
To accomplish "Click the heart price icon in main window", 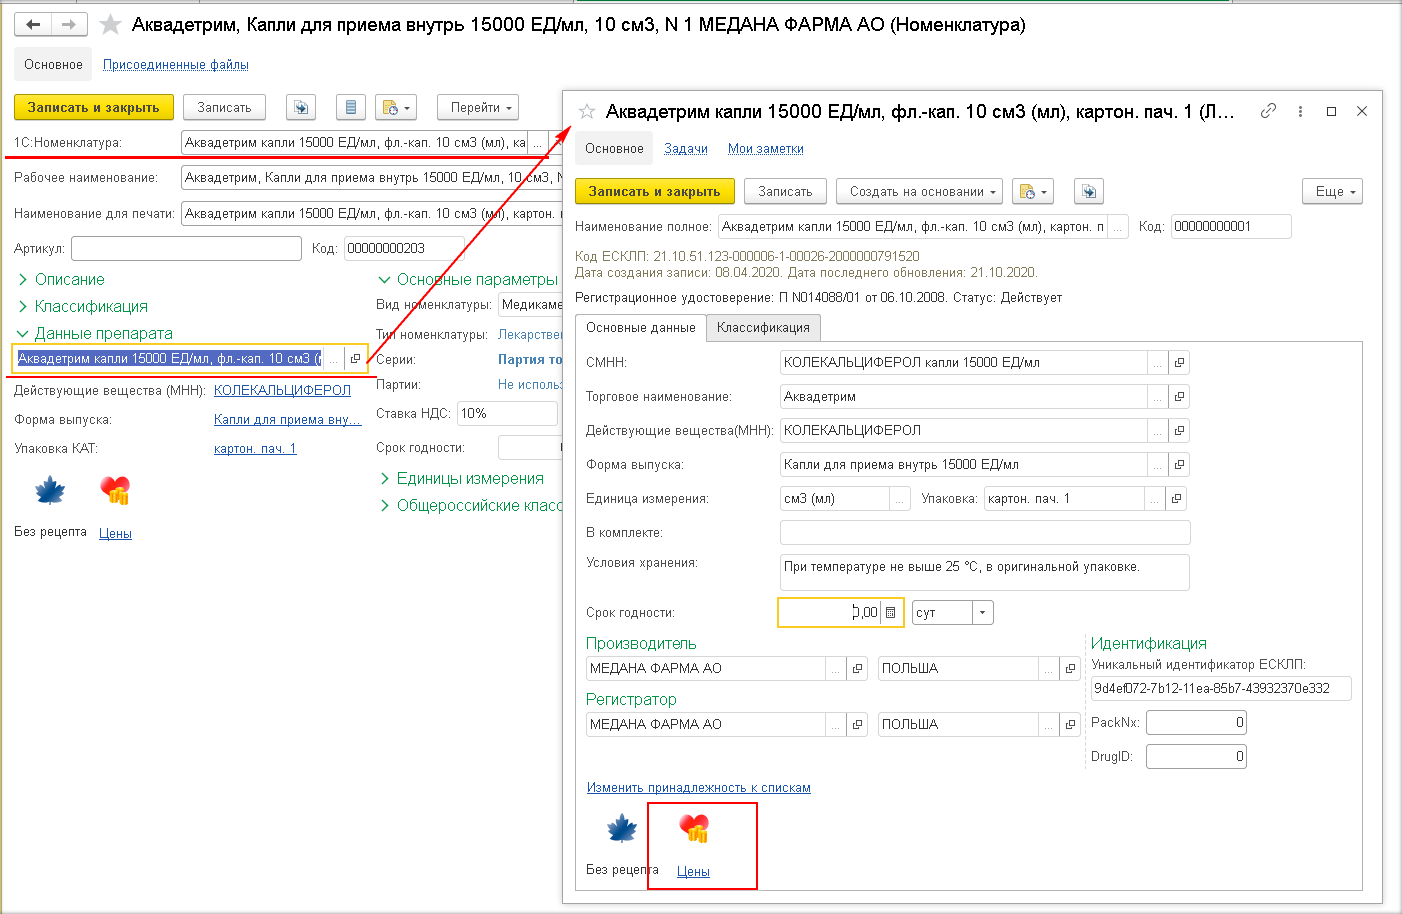I will [x=115, y=490].
